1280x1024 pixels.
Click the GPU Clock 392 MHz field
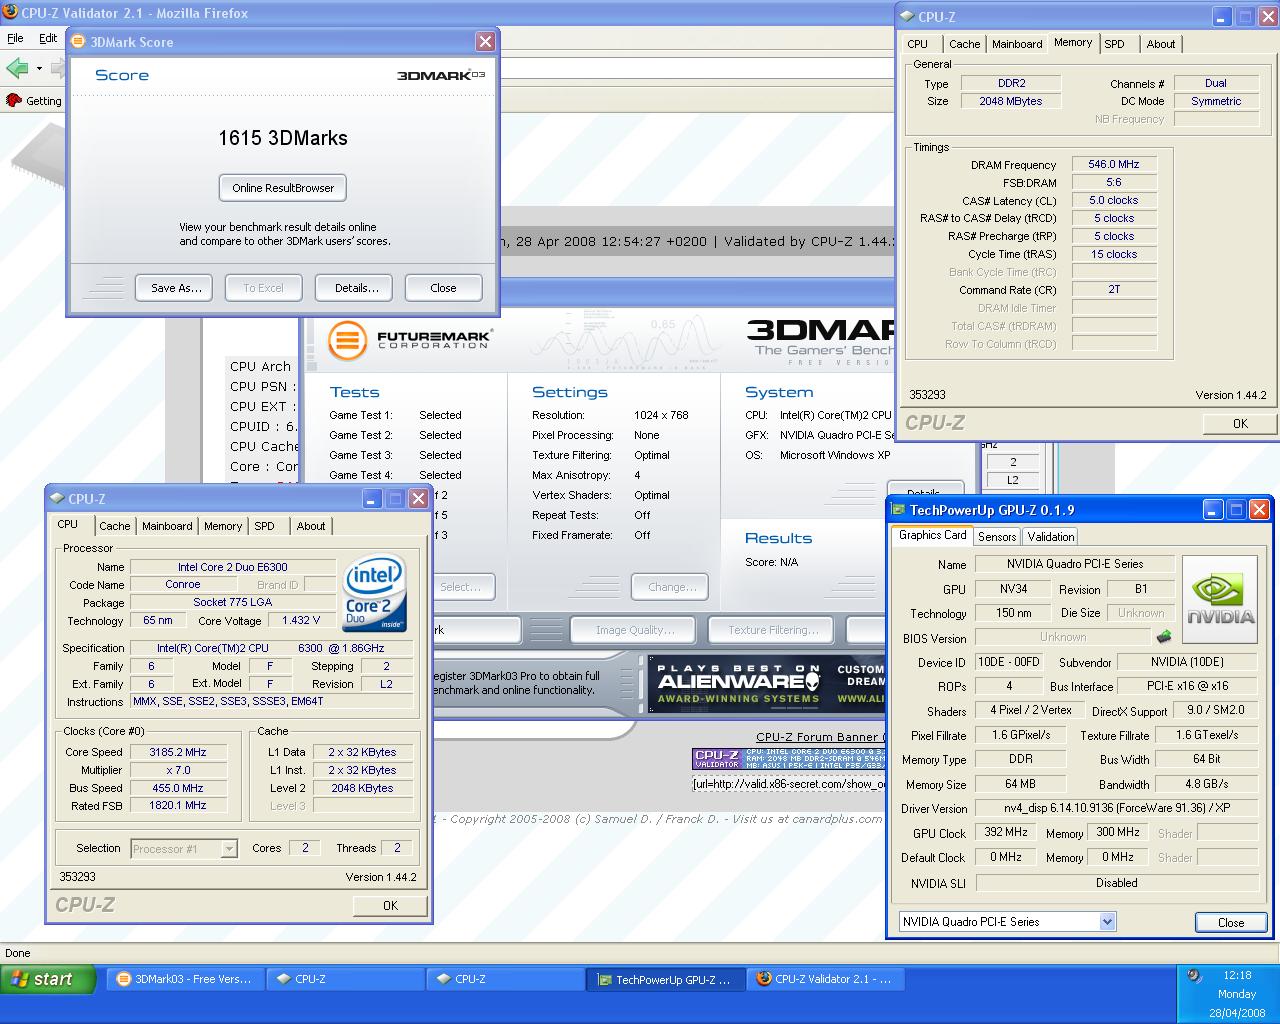[x=1006, y=832]
